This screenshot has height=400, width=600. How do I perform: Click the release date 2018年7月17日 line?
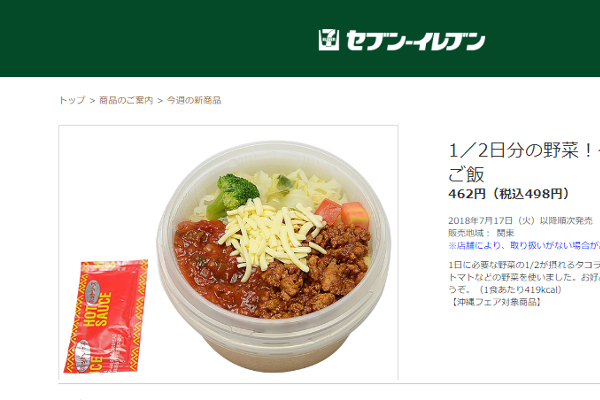click(x=520, y=220)
